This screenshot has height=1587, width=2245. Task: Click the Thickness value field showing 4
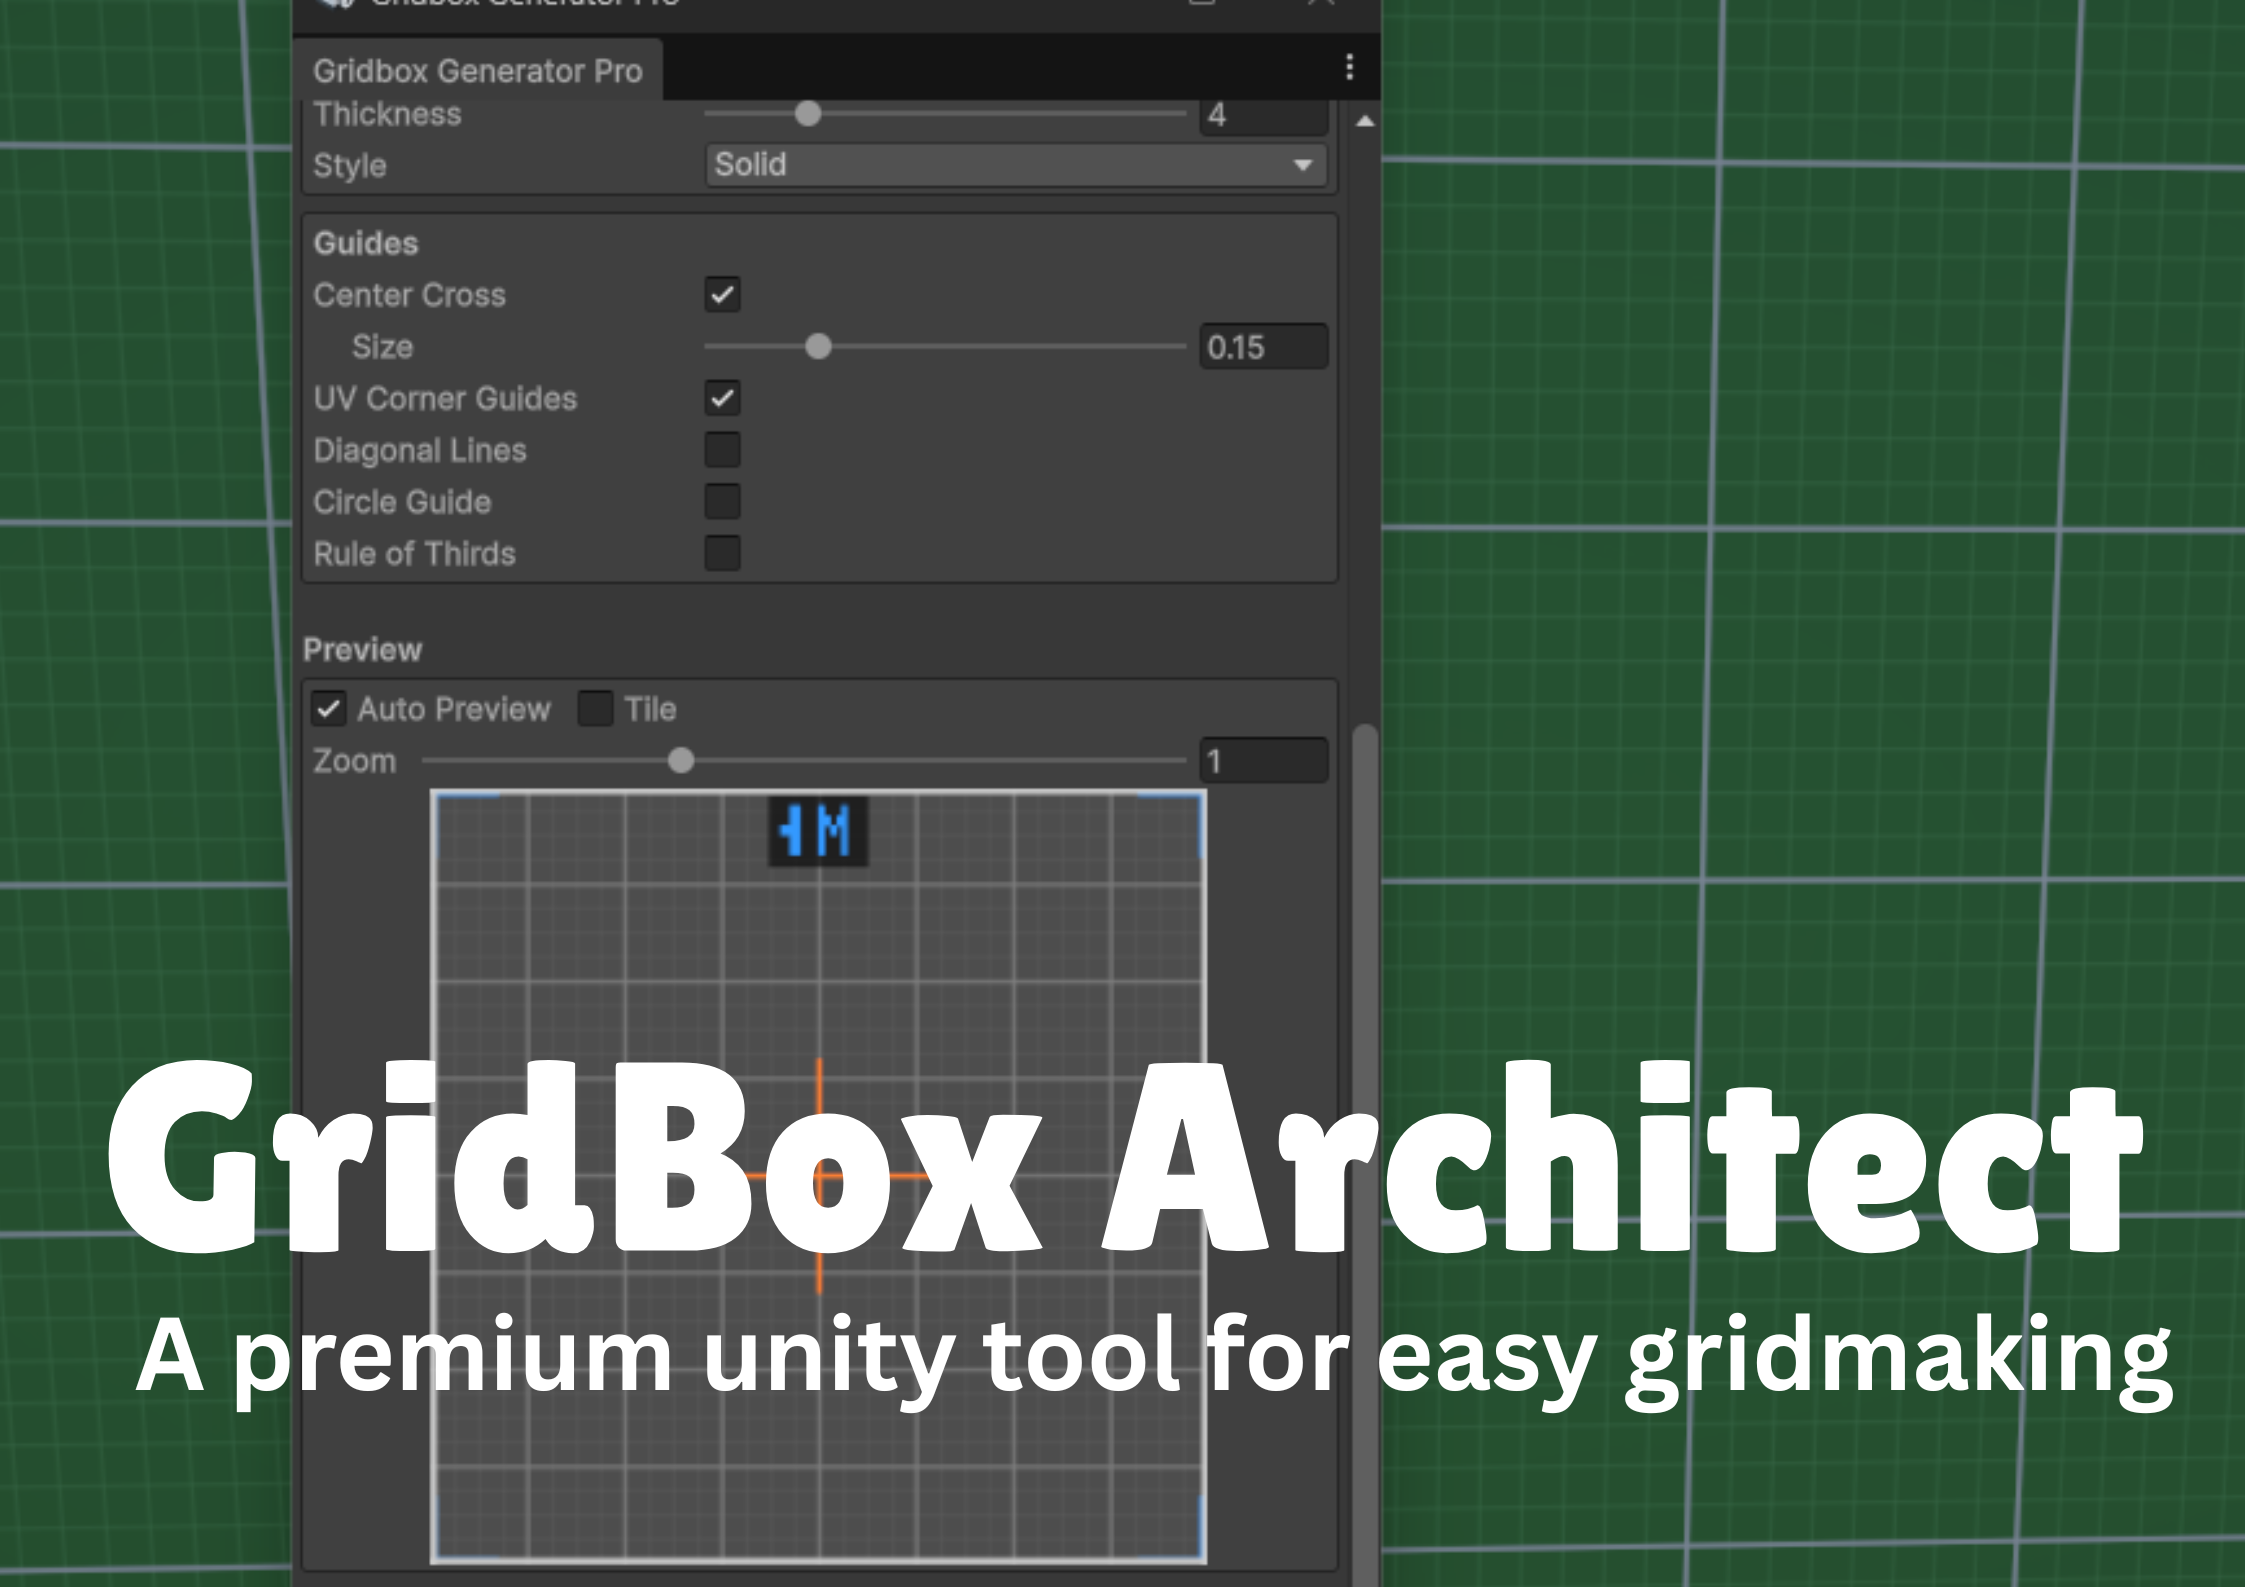click(x=1264, y=115)
